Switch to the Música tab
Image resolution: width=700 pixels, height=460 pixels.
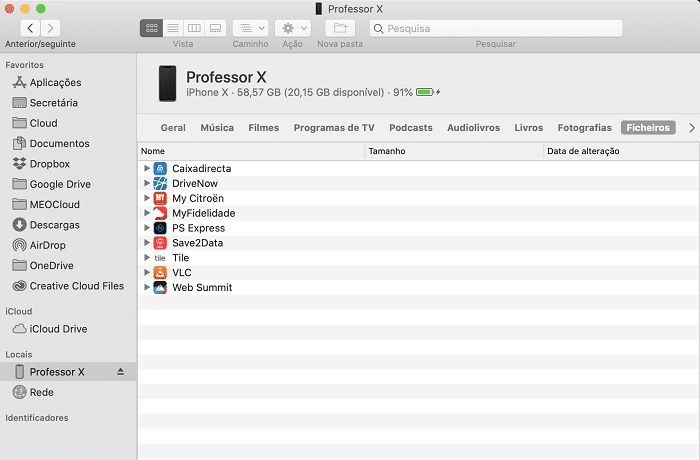[217, 128]
